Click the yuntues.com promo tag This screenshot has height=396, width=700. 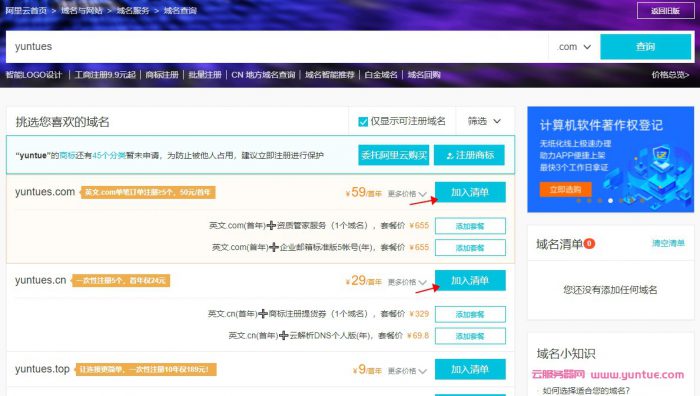(x=147, y=192)
